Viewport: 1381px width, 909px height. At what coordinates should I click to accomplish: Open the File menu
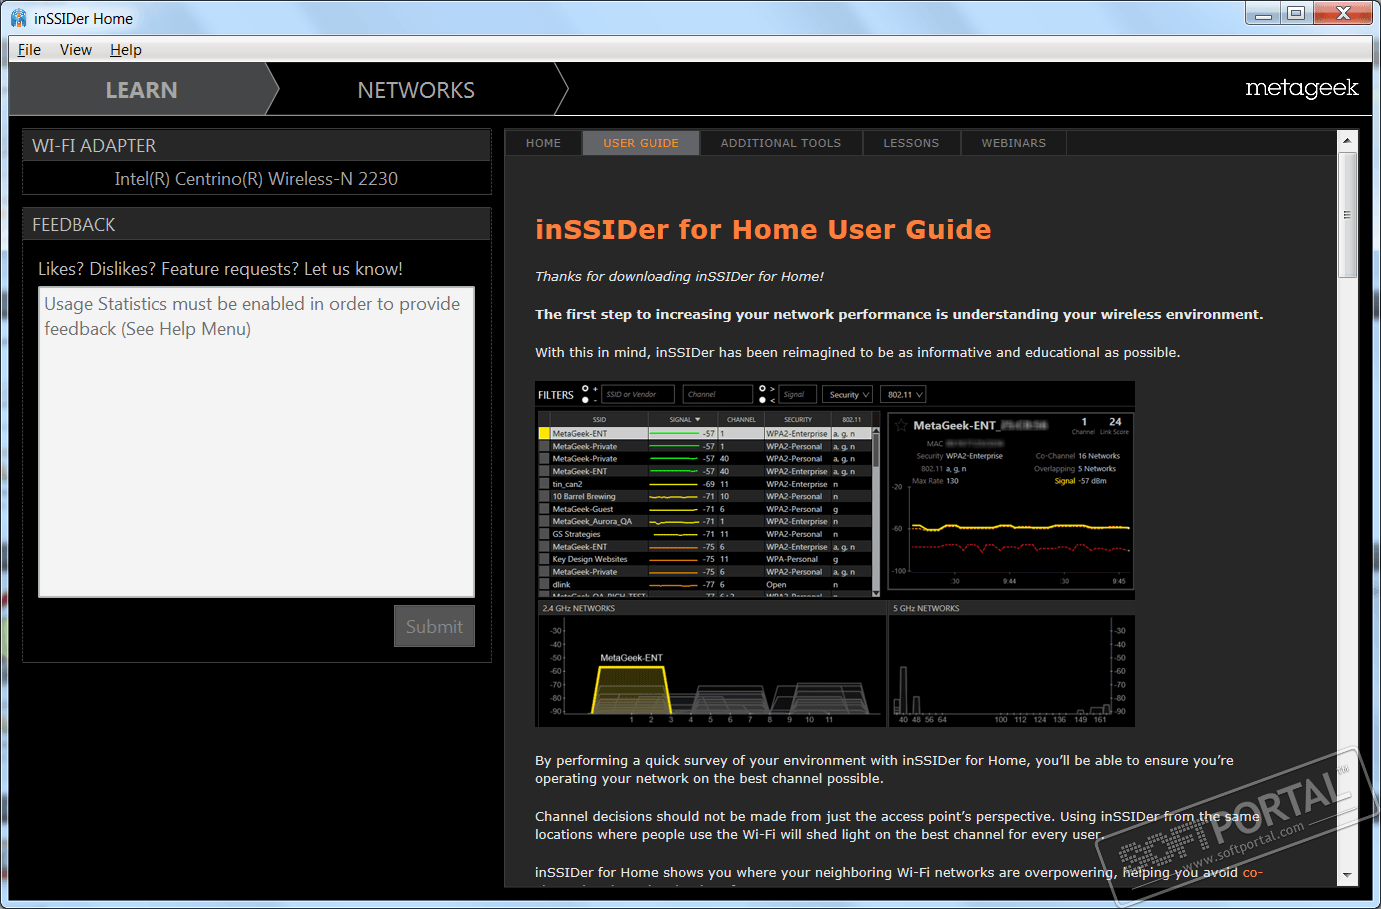click(29, 50)
